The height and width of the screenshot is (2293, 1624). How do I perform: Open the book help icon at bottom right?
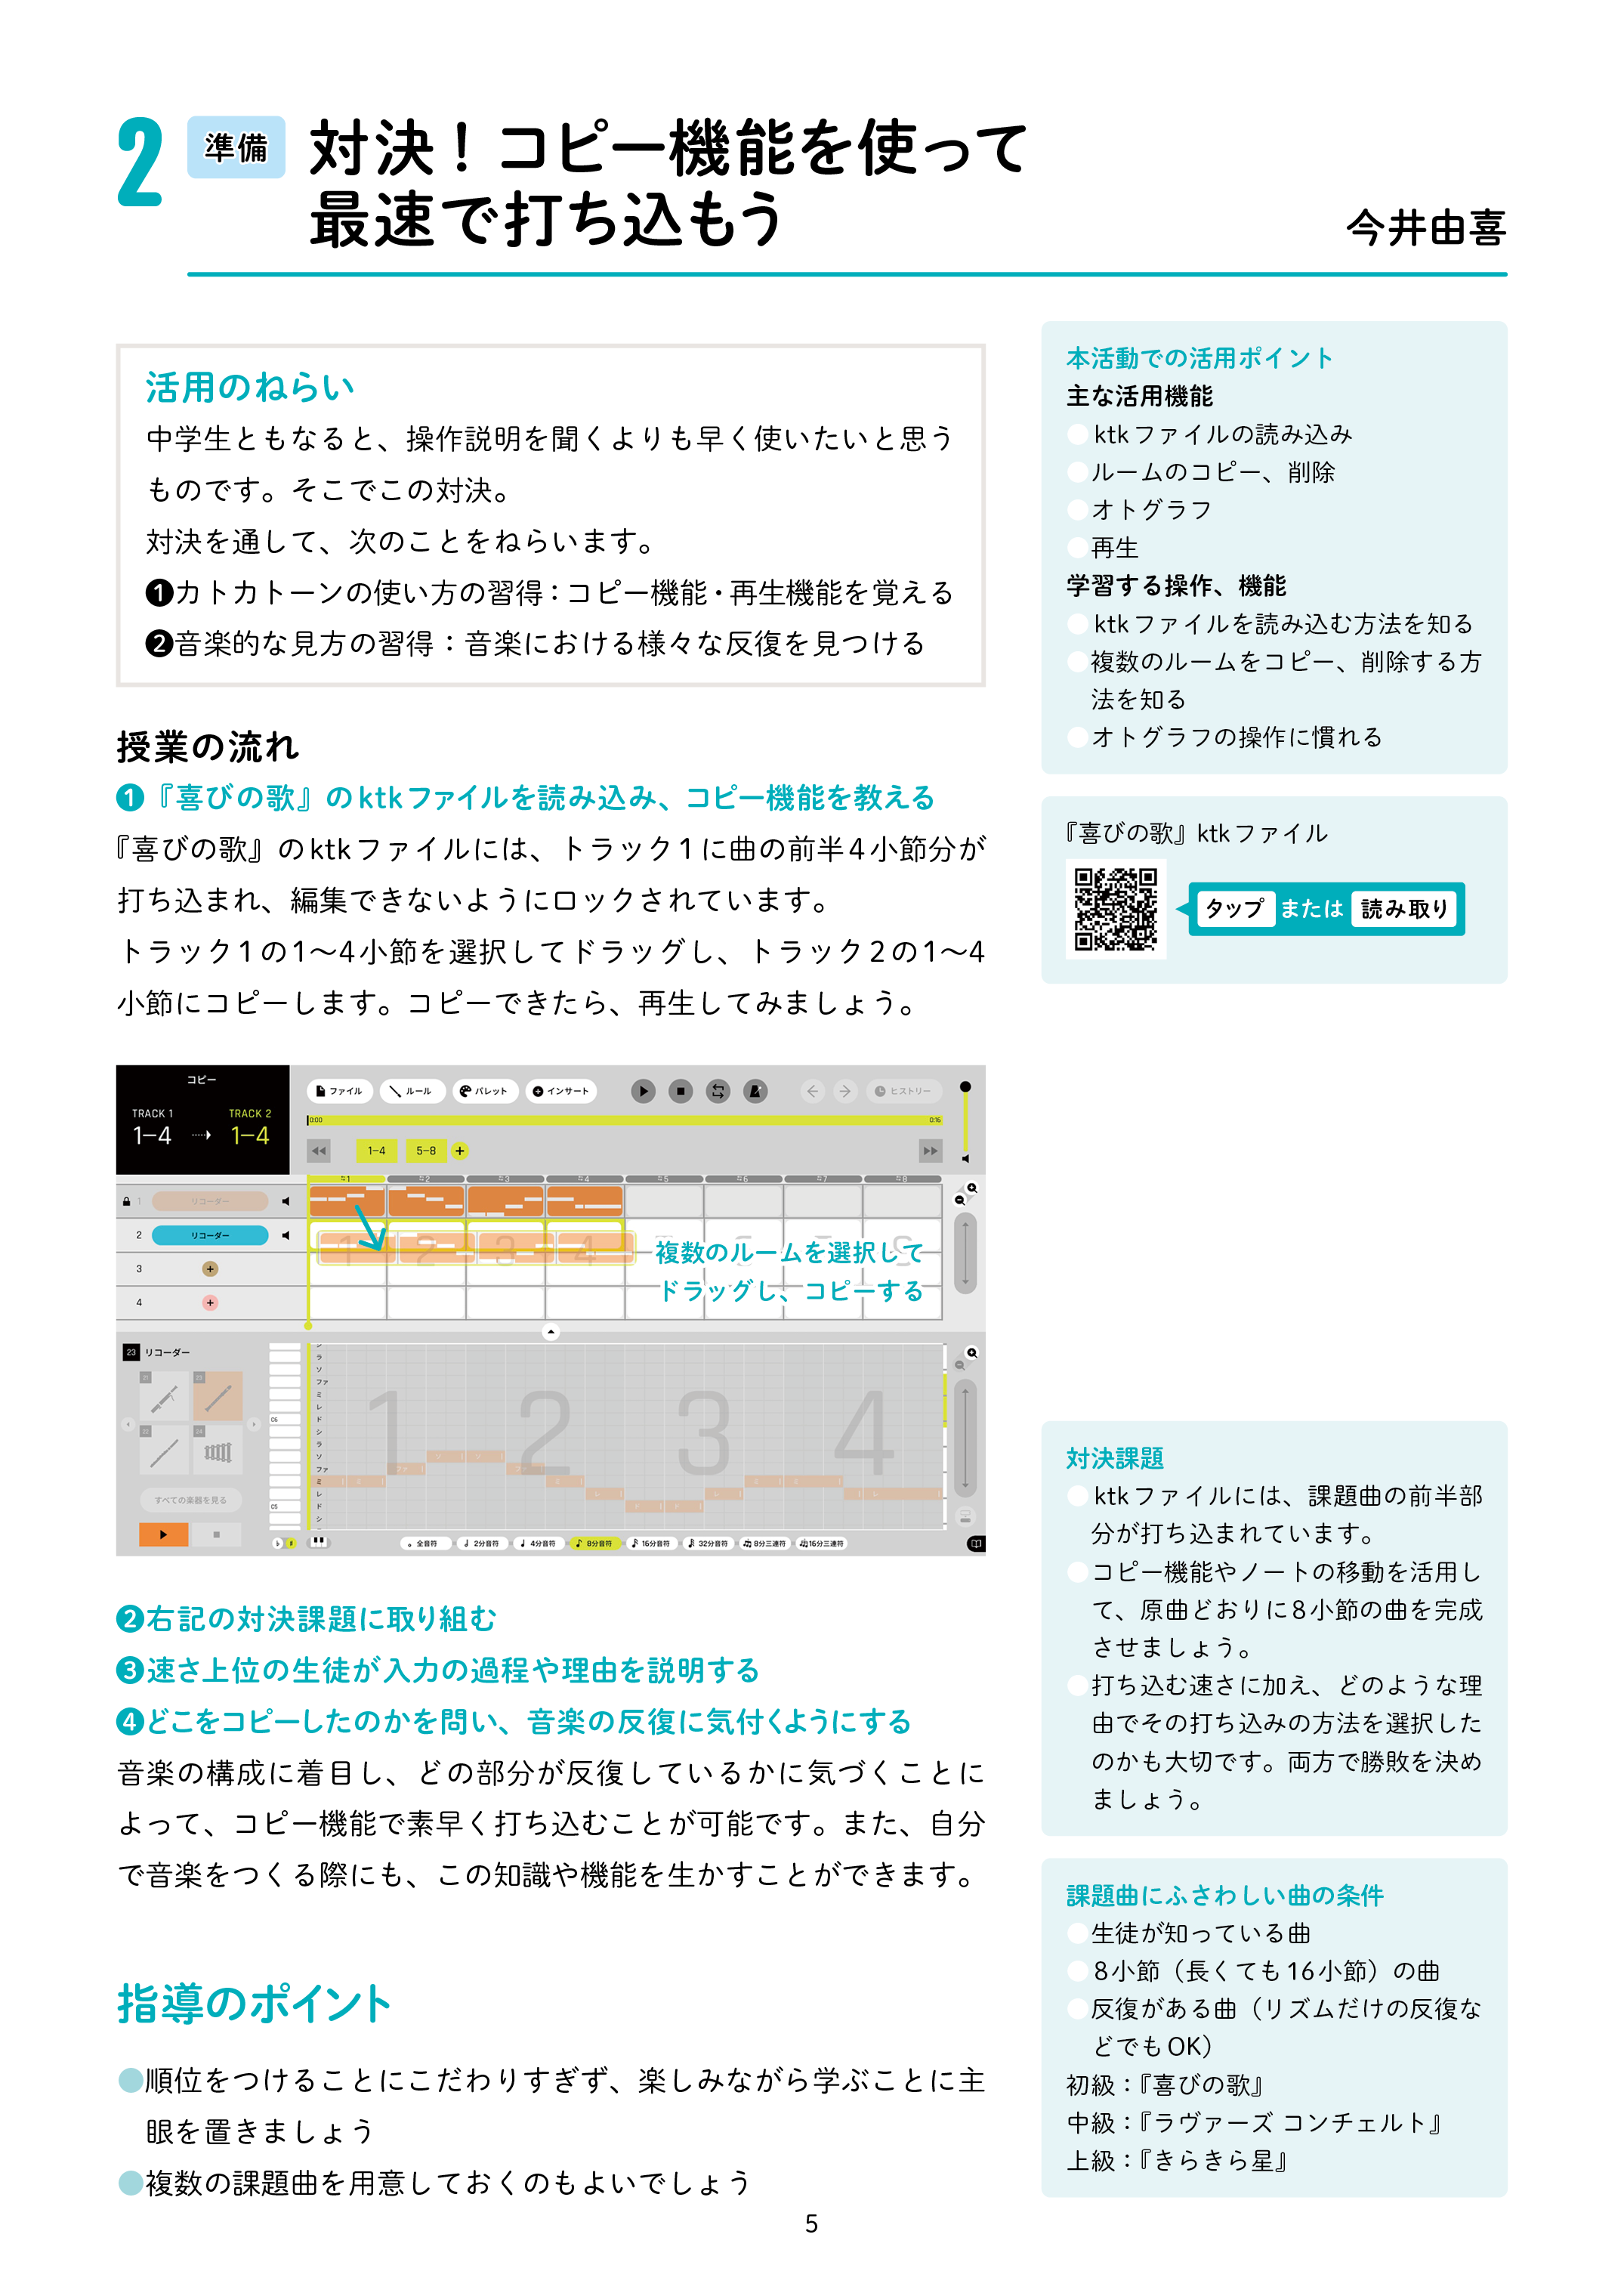click(976, 1543)
